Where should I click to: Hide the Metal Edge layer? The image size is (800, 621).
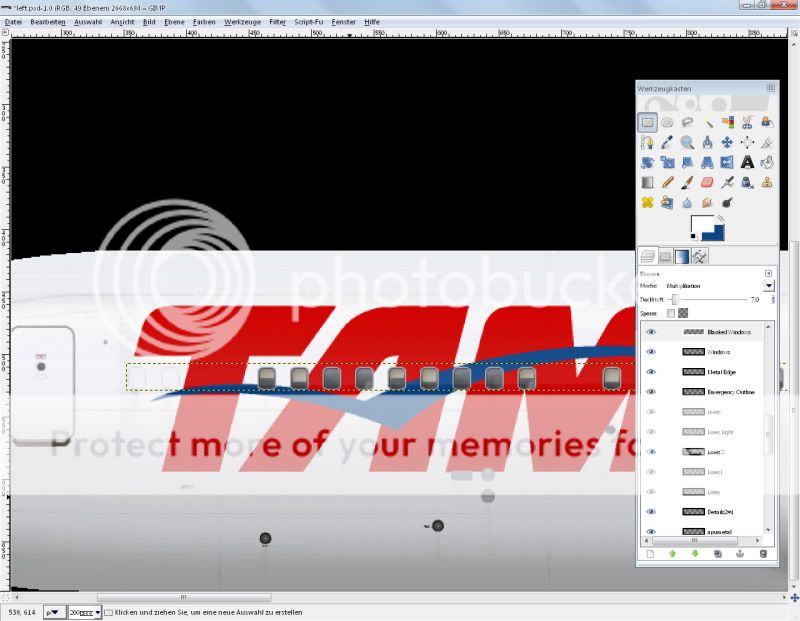(651, 372)
